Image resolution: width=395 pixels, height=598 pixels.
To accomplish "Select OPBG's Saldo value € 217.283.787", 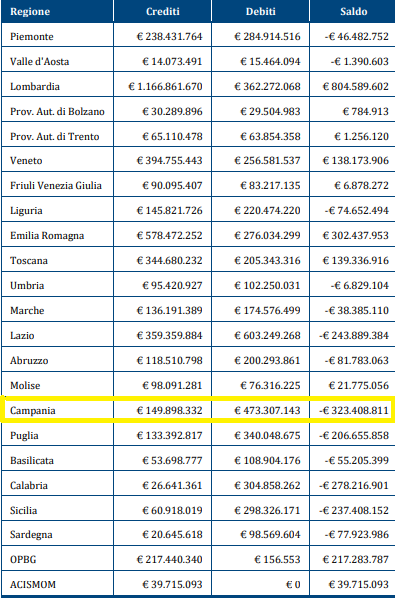I will [x=356, y=559].
